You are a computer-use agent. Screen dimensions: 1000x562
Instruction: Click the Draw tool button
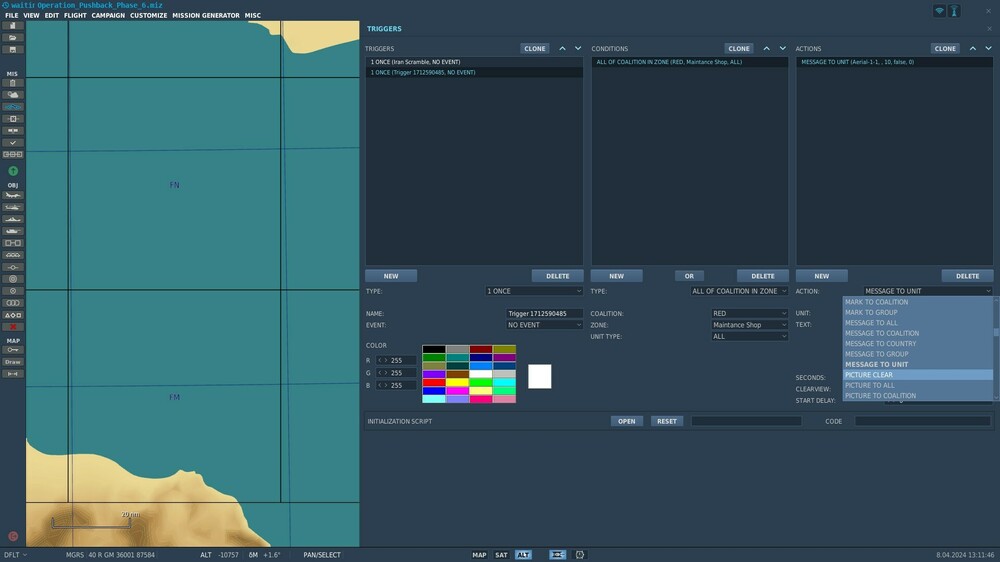[x=13, y=362]
